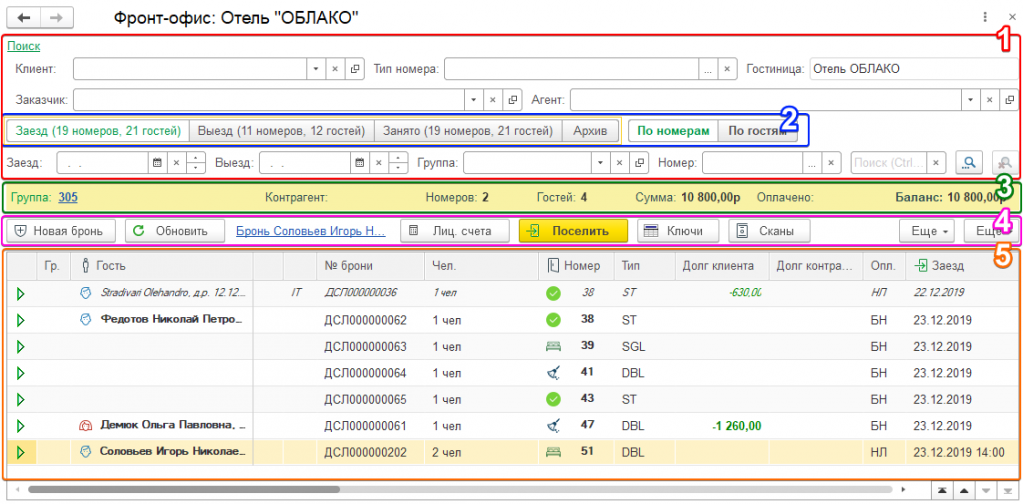Clear the Заказчик field with the x icon
The width and height of the screenshot is (1023, 504).
(x=491, y=100)
